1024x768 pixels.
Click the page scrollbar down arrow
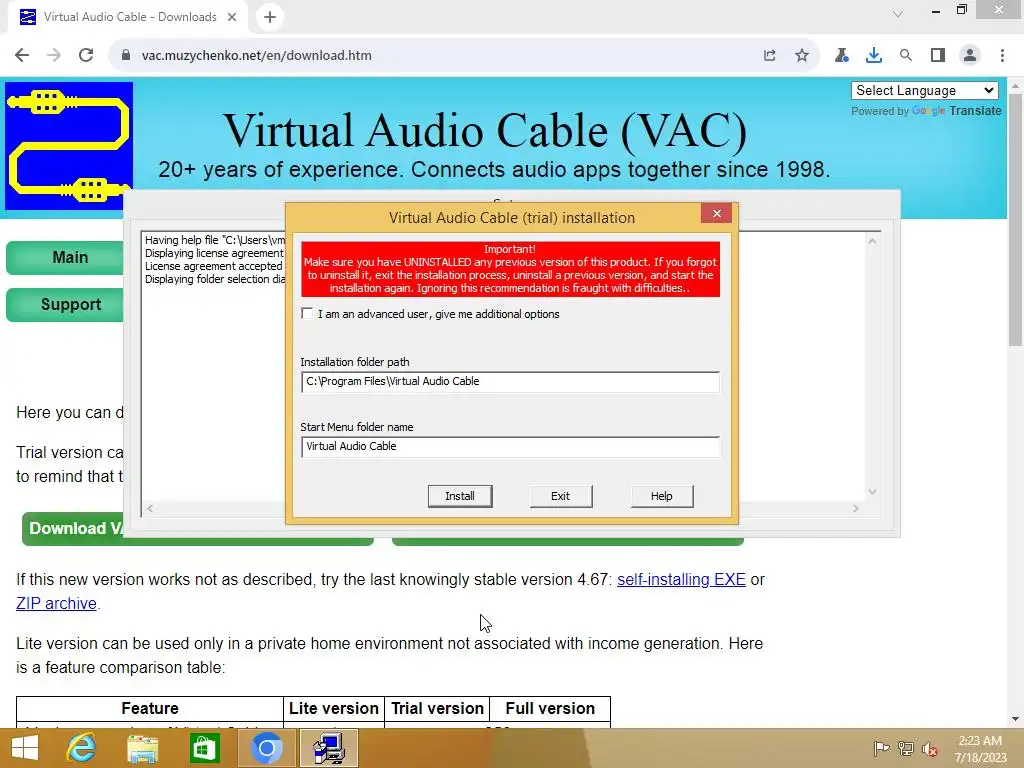click(1015, 719)
